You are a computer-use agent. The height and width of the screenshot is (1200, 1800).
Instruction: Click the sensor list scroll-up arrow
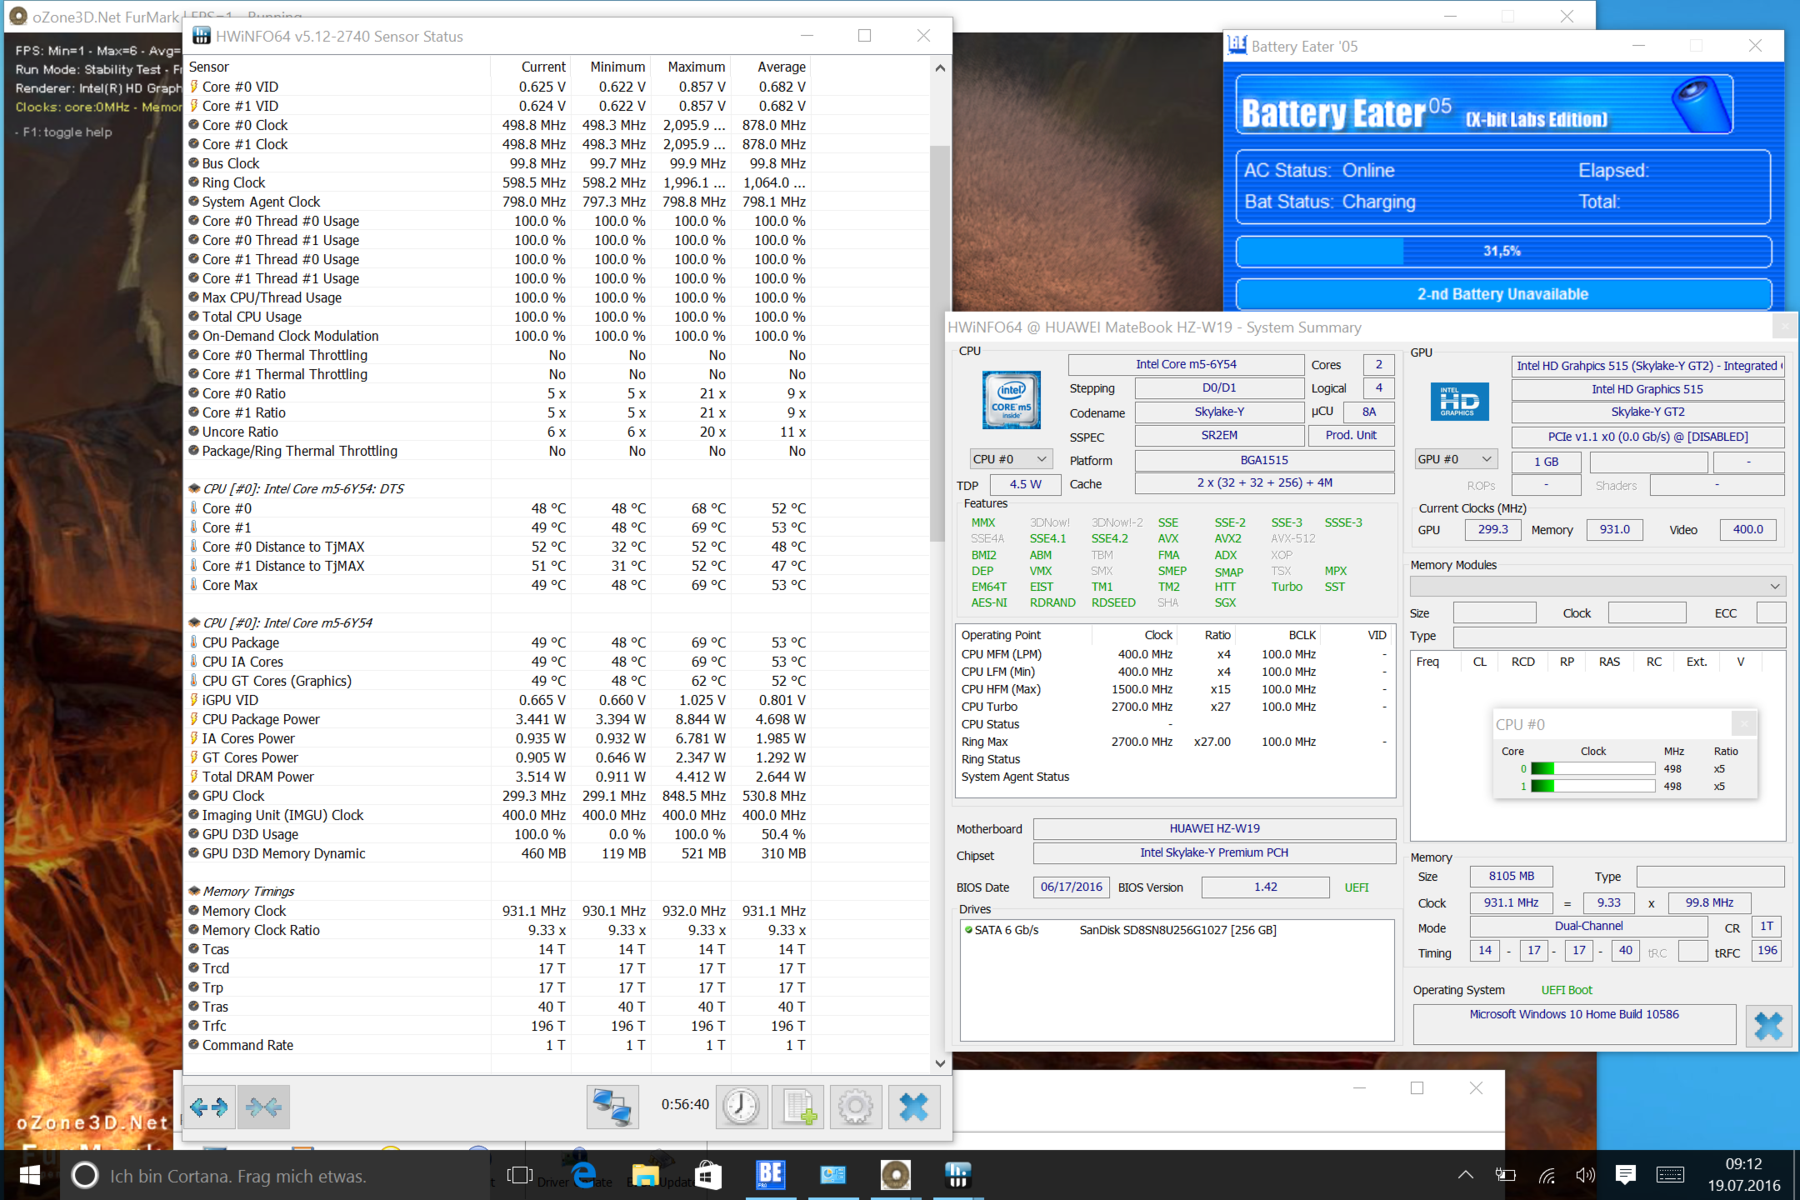tap(940, 68)
